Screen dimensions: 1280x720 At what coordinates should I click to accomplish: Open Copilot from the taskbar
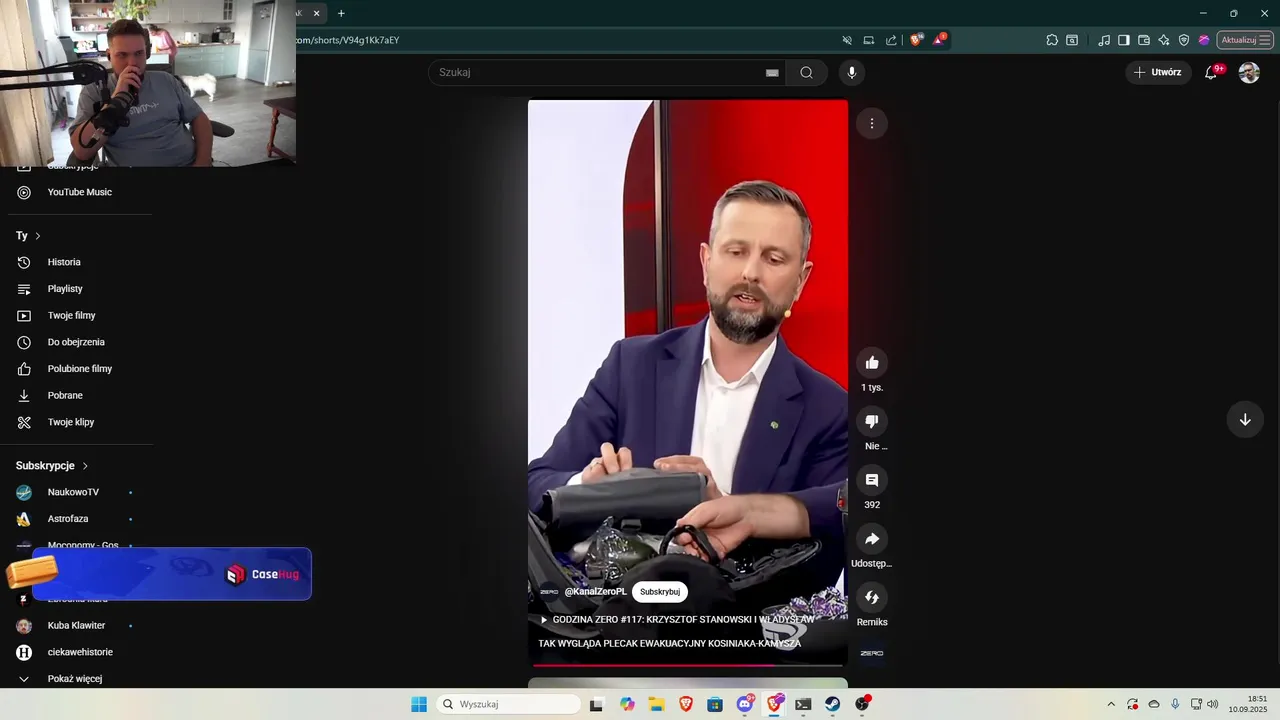tap(627, 704)
